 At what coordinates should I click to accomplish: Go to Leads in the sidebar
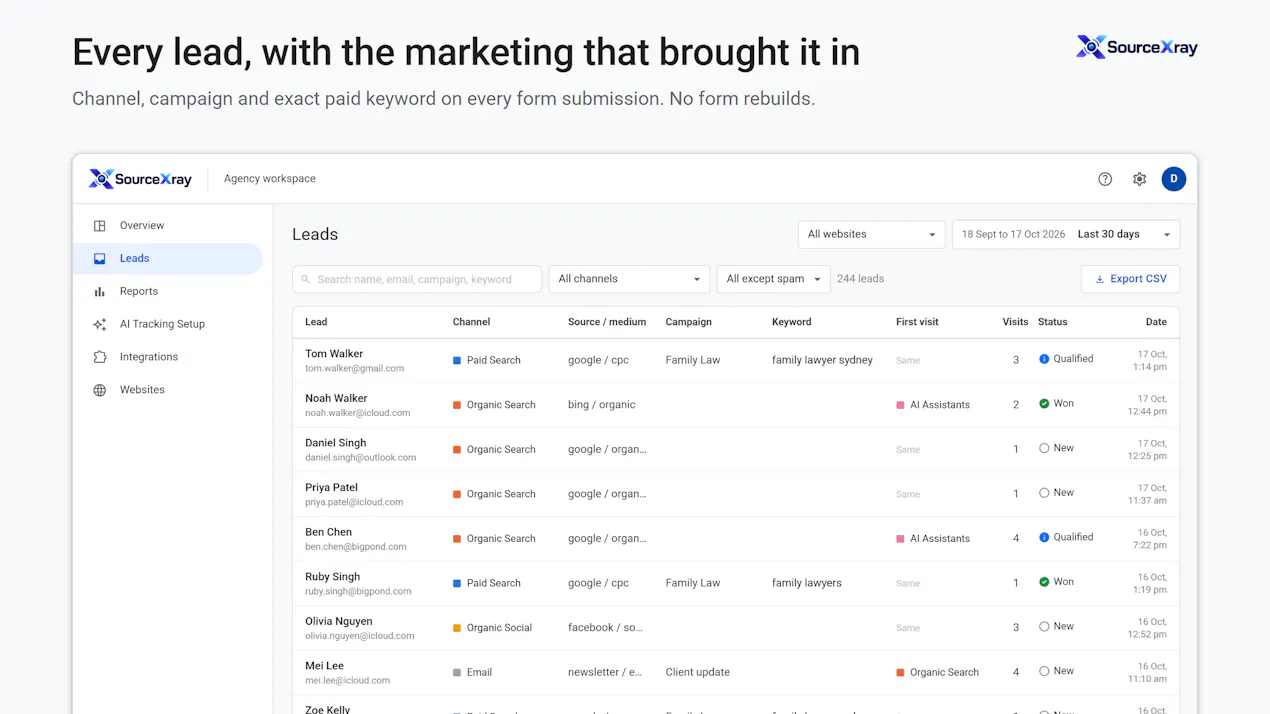[x=168, y=258]
